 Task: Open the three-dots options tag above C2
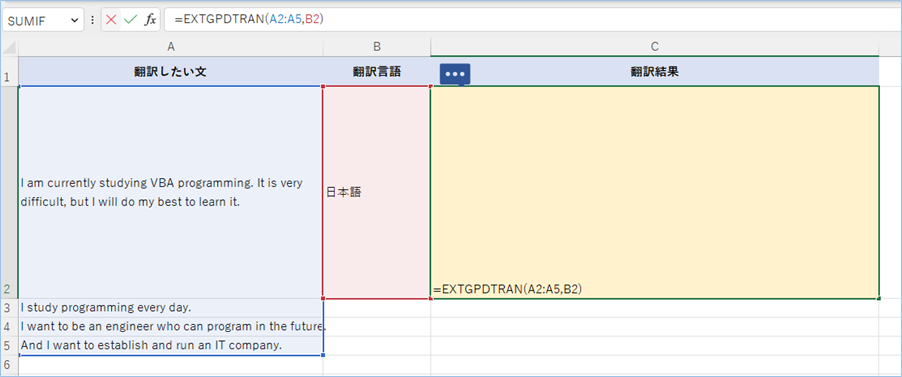[455, 74]
